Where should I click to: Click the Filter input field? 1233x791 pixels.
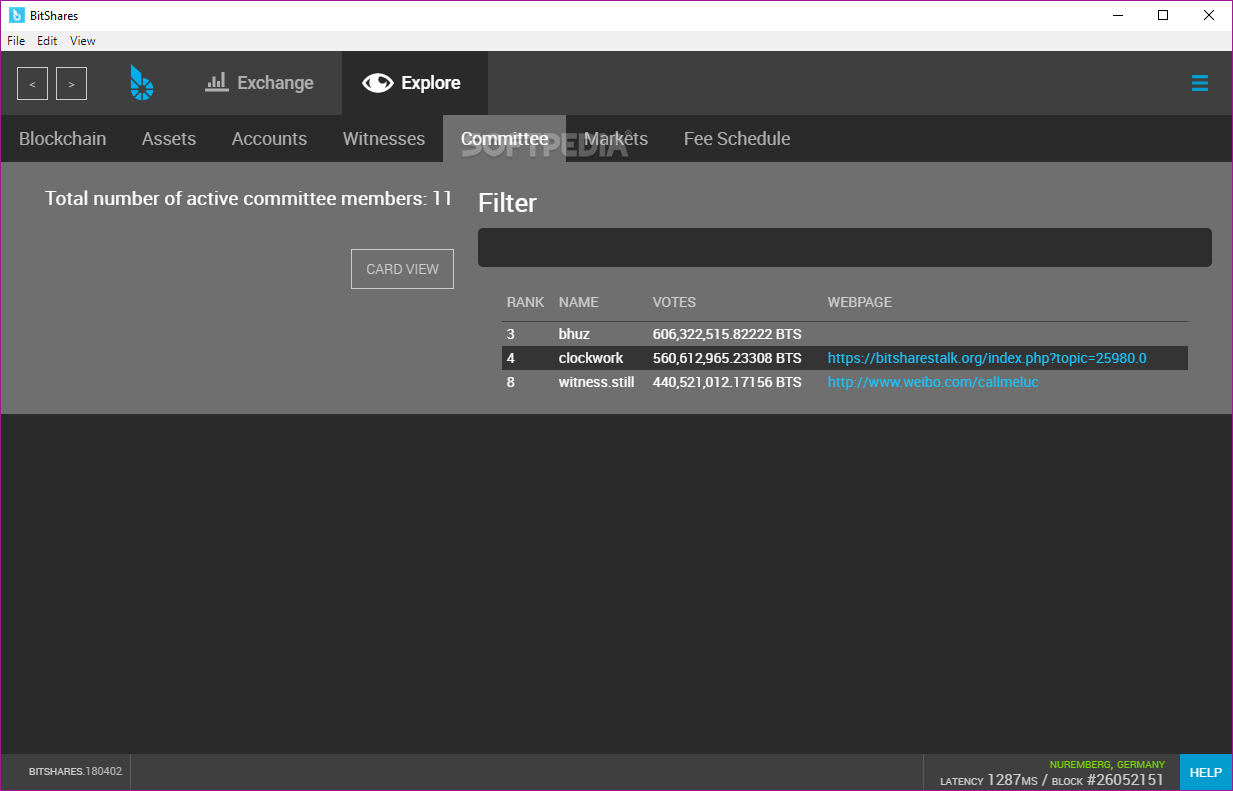click(x=845, y=247)
